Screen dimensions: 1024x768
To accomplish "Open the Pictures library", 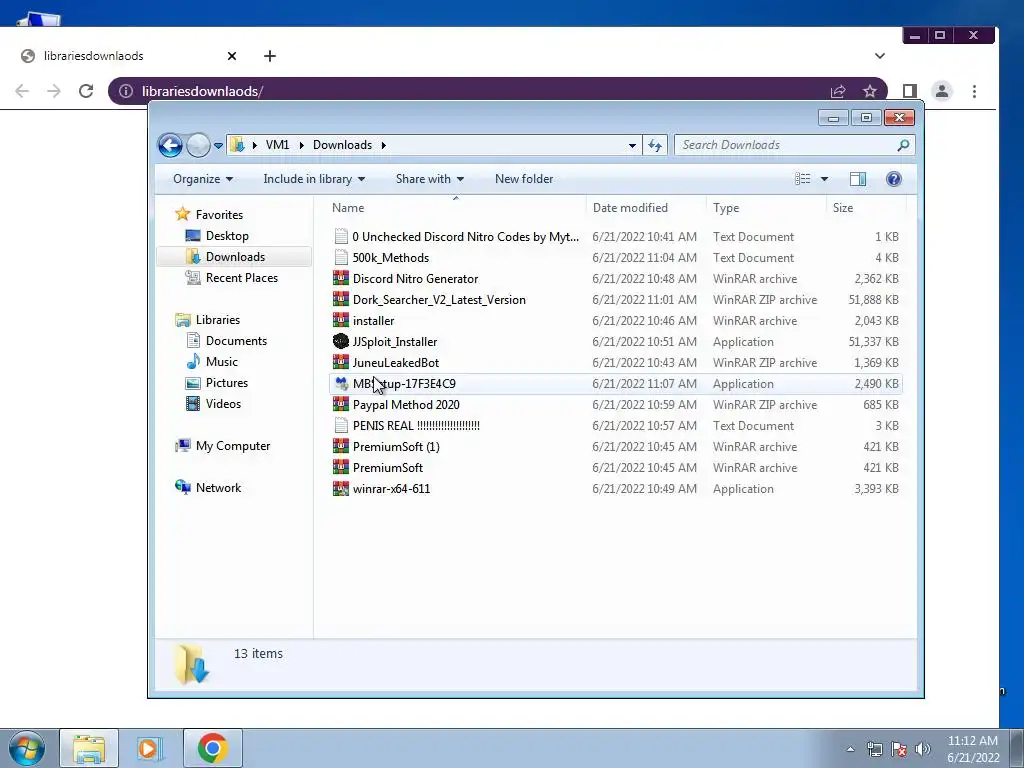I will click(227, 383).
